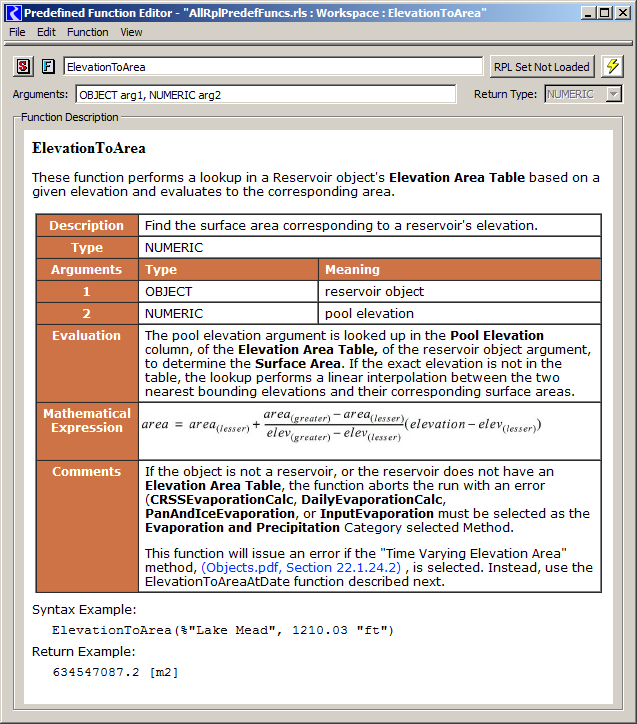637x724 pixels.
Task: Click the Mathematical Expression header cell
Action: tap(87, 431)
